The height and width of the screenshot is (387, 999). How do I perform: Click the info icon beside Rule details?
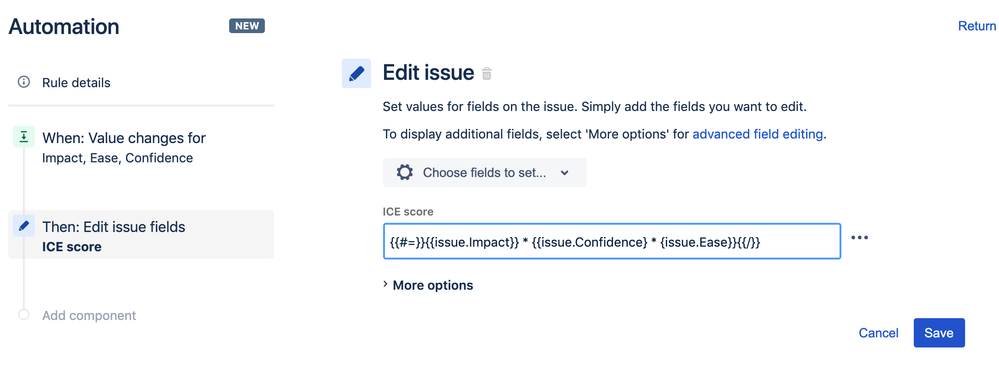point(24,82)
